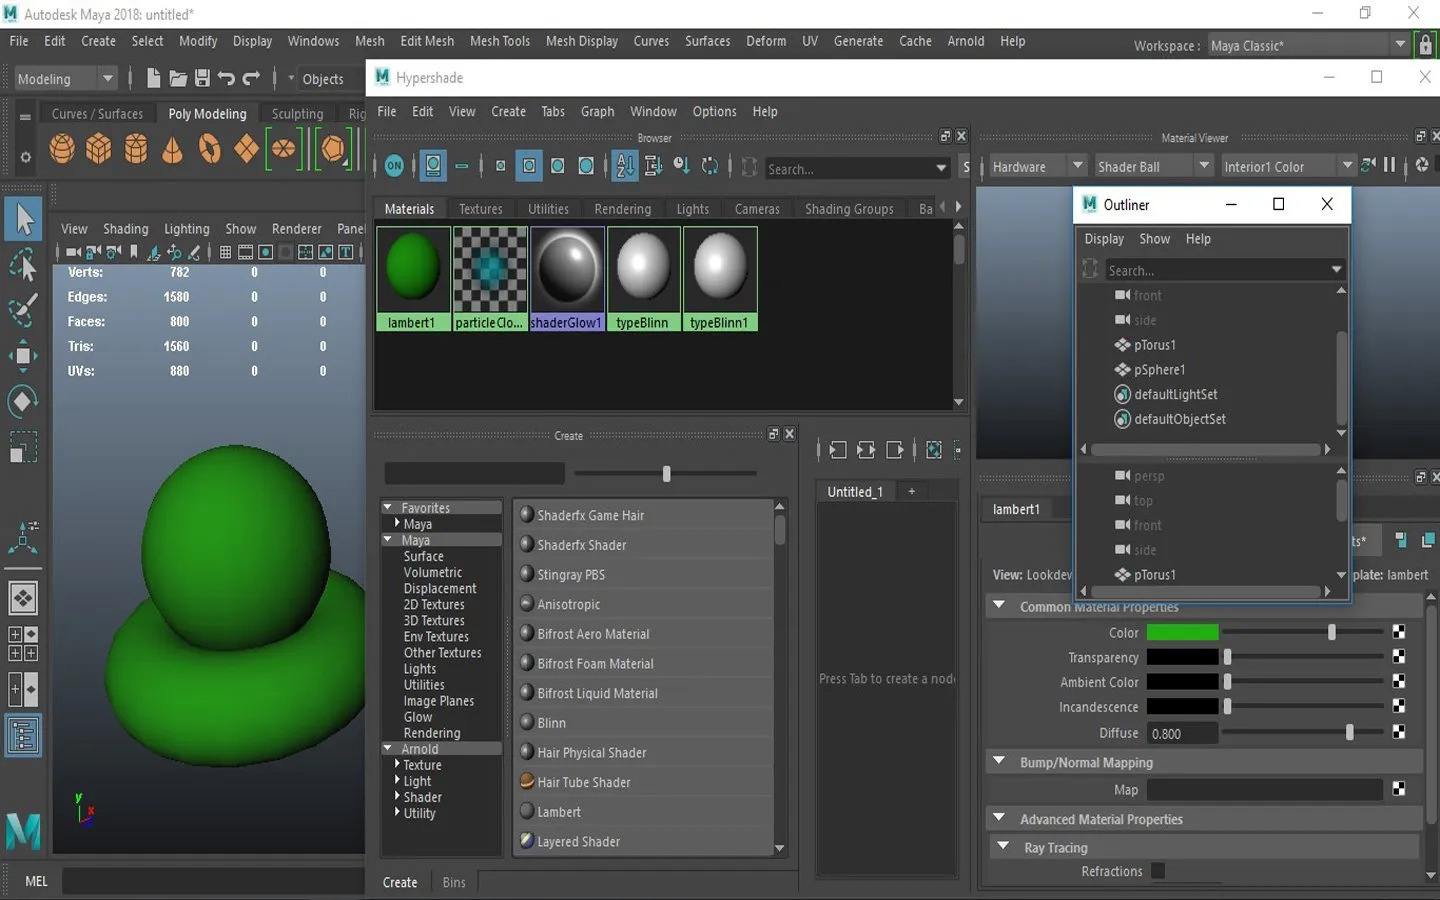Create a polygon plane from the shelf
Viewport: 1440px width, 900px height.
[246, 149]
